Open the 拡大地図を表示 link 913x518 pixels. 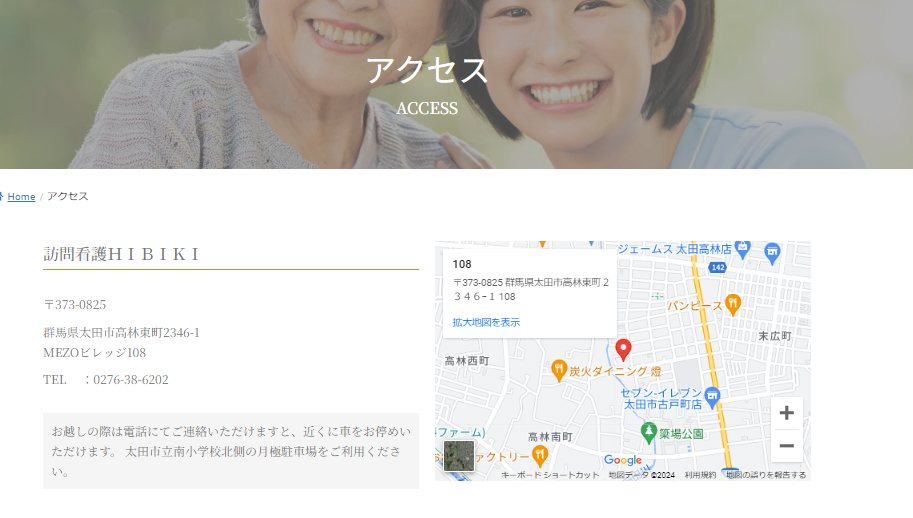pos(486,322)
